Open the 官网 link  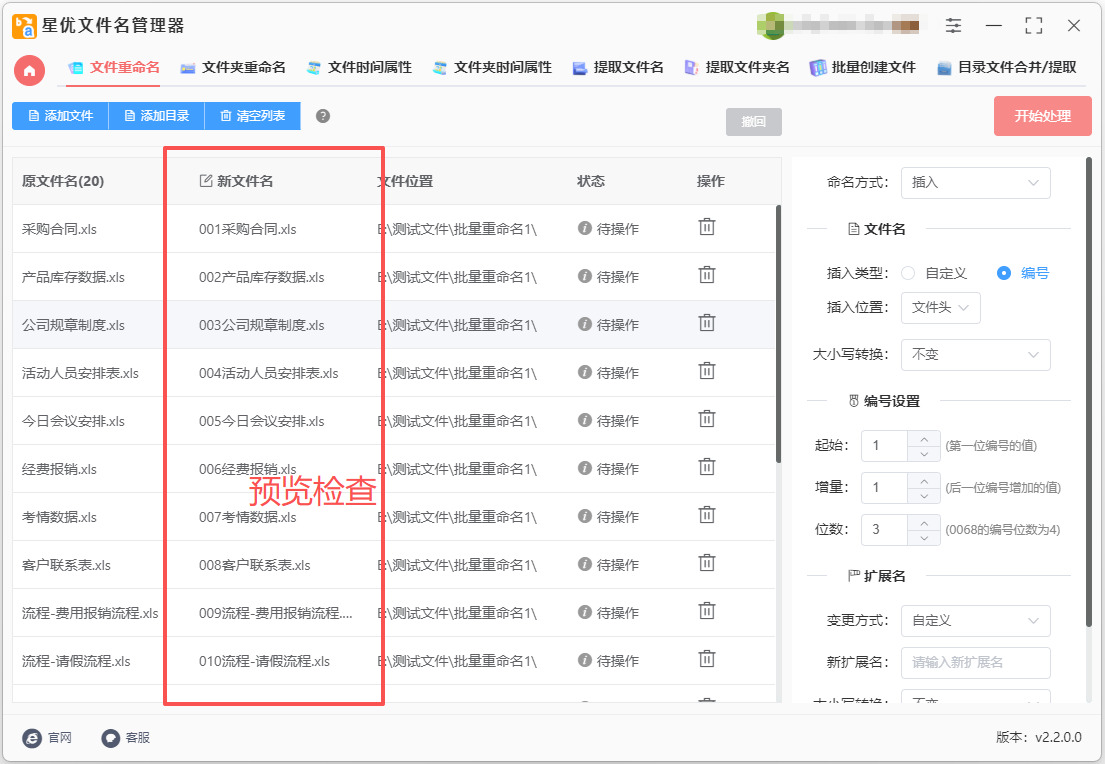47,738
